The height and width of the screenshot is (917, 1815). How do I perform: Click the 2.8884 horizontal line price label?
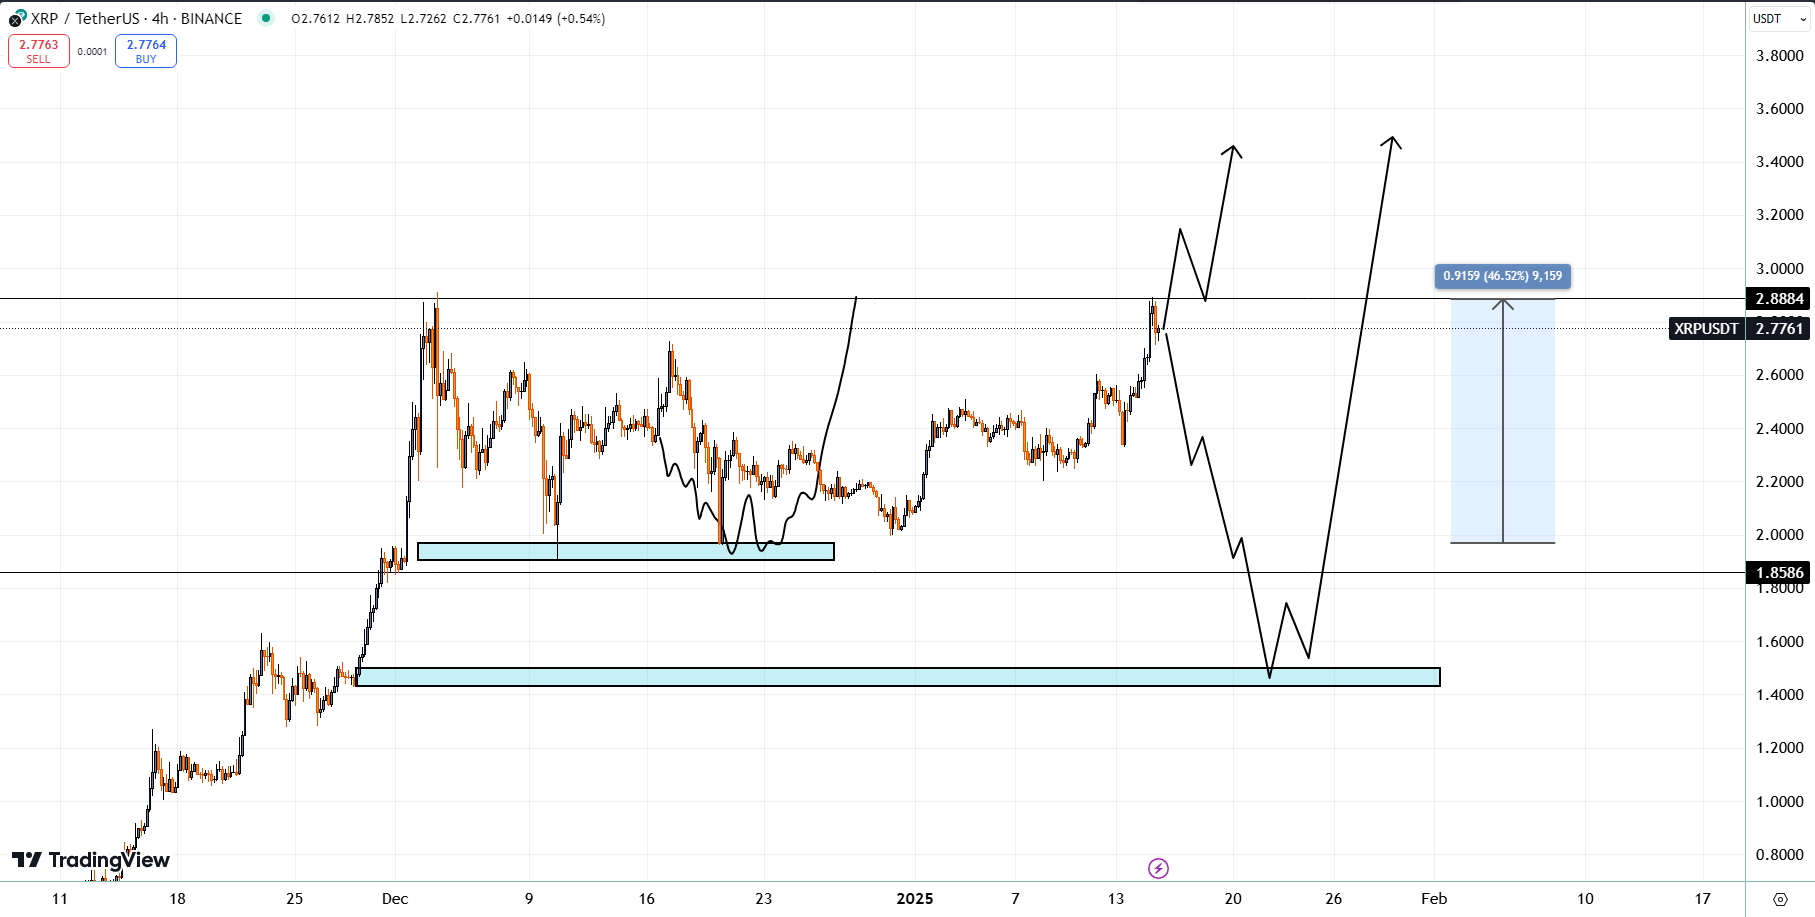1778,299
